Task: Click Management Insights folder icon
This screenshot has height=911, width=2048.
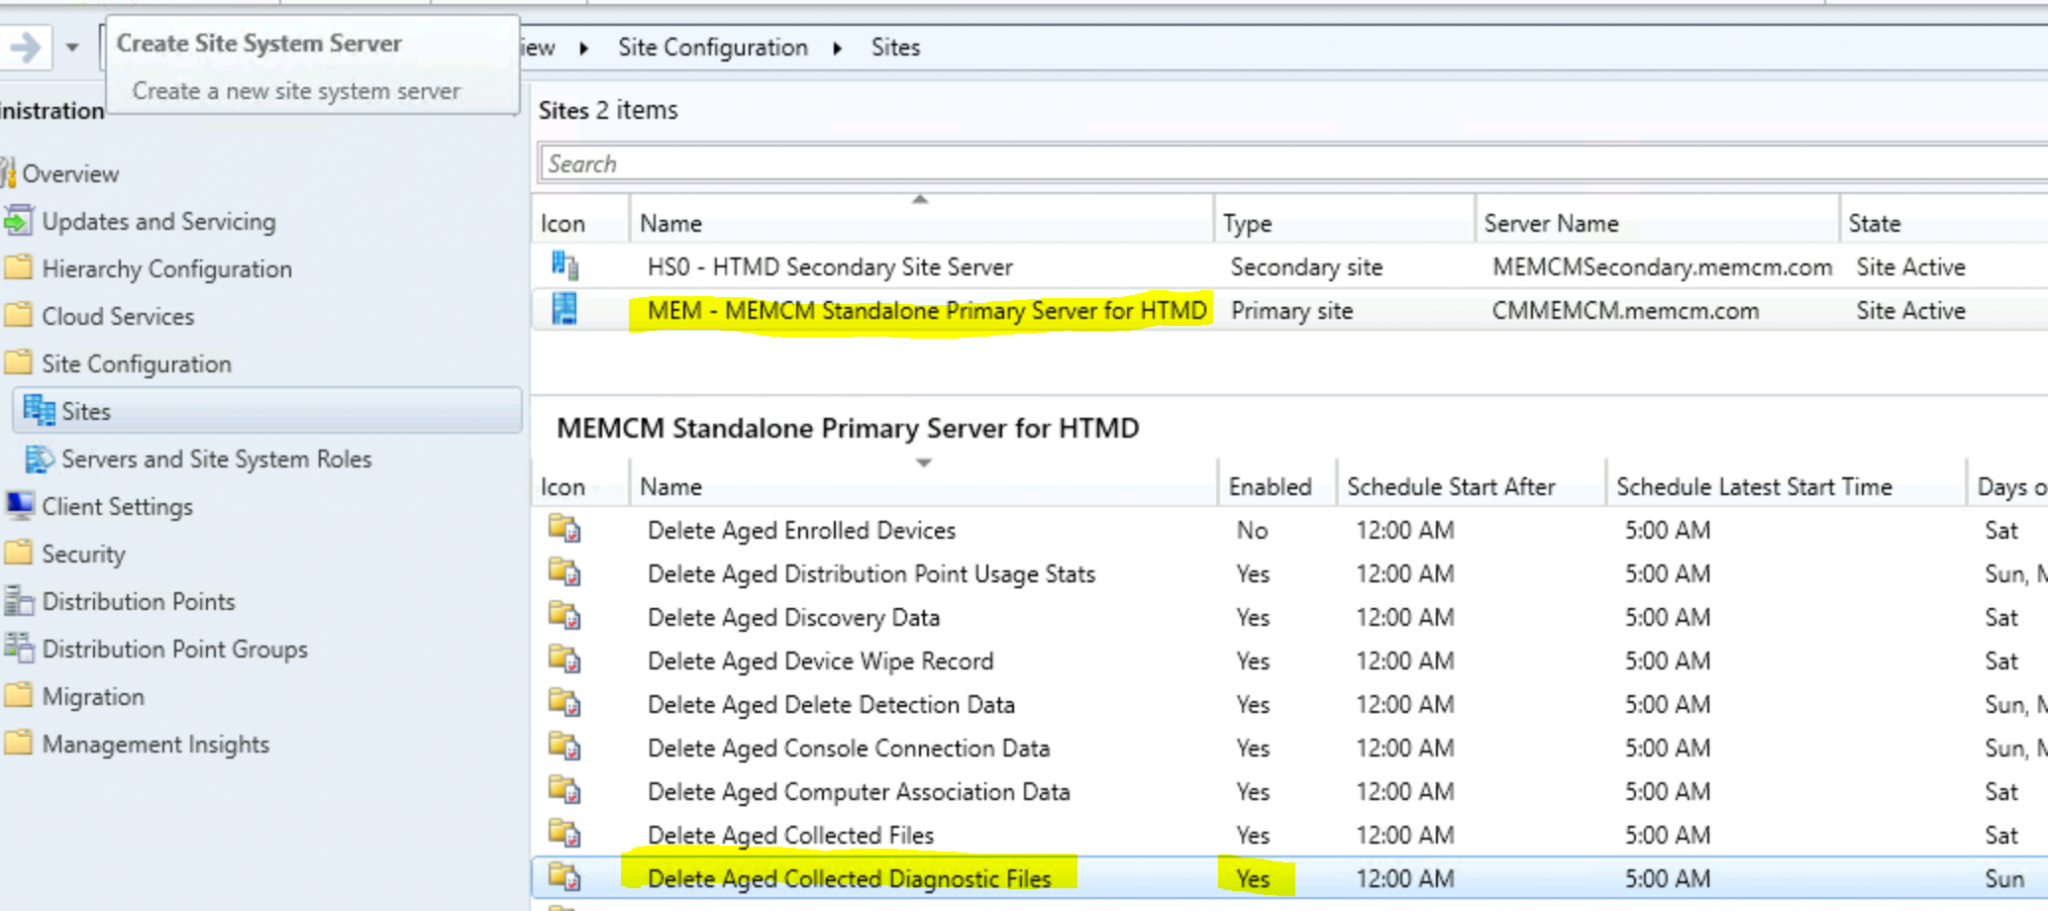Action: tap(18, 742)
